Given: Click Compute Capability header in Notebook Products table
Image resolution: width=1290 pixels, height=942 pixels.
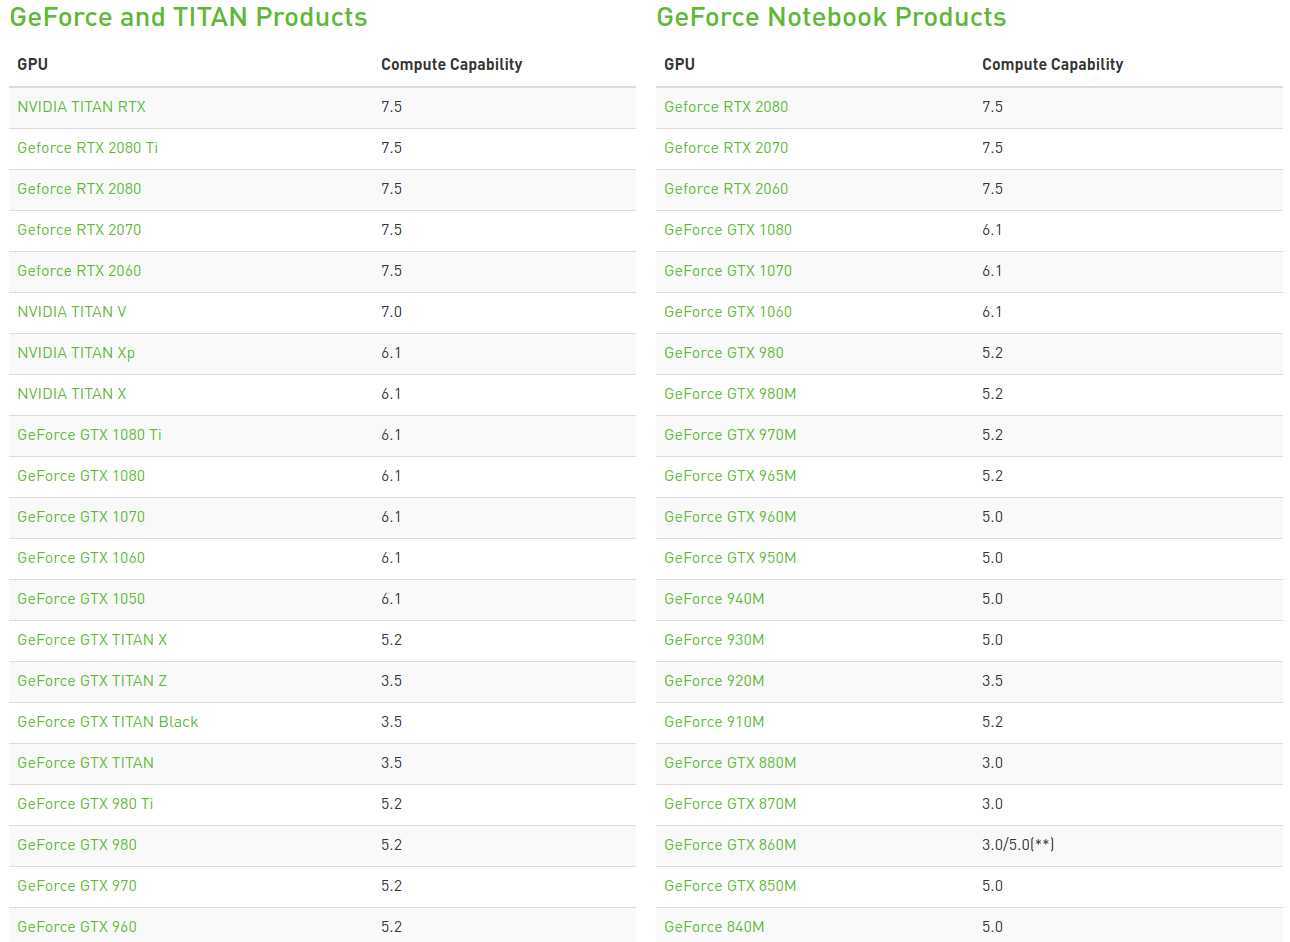Looking at the screenshot, I should 1052,65.
